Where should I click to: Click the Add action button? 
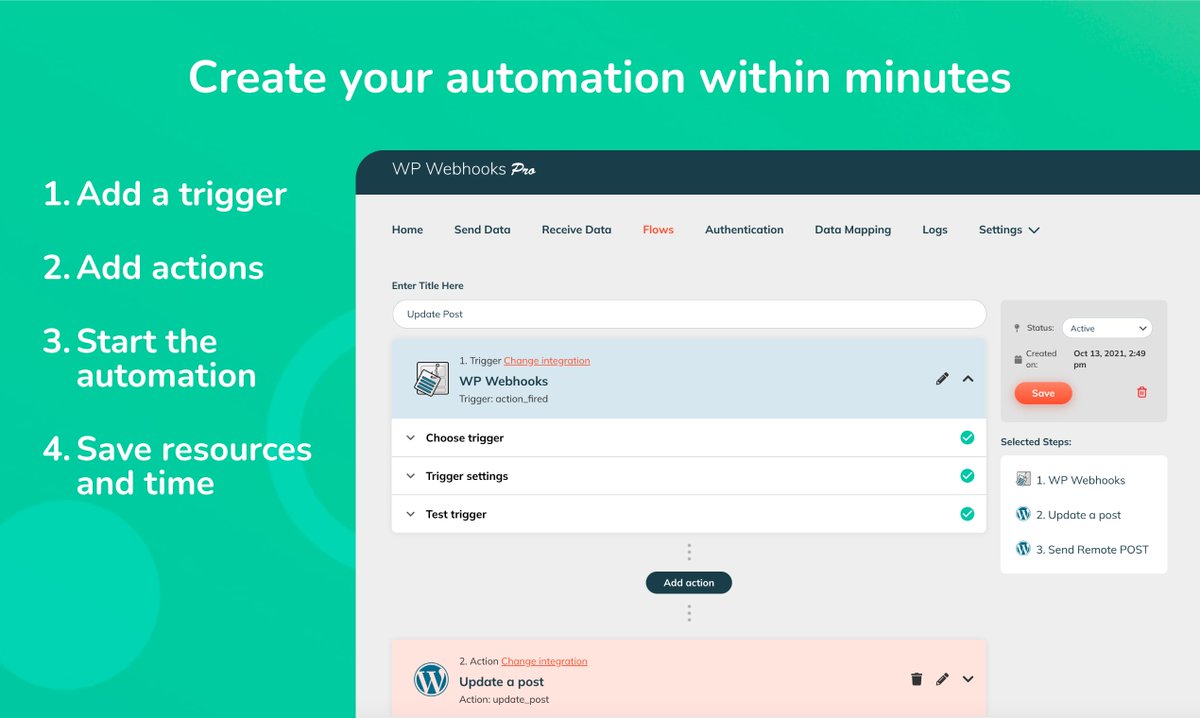point(689,582)
